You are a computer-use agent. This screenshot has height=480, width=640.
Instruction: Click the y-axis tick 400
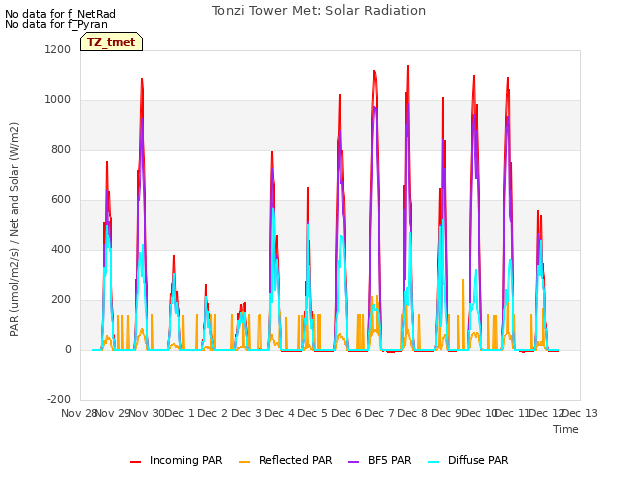[61, 249]
